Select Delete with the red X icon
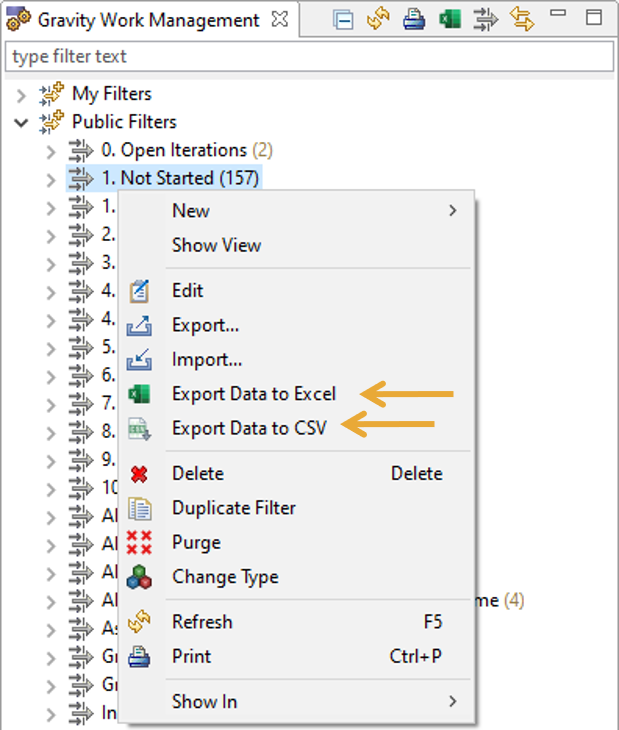Viewport: 619px width, 730px height. click(197, 474)
